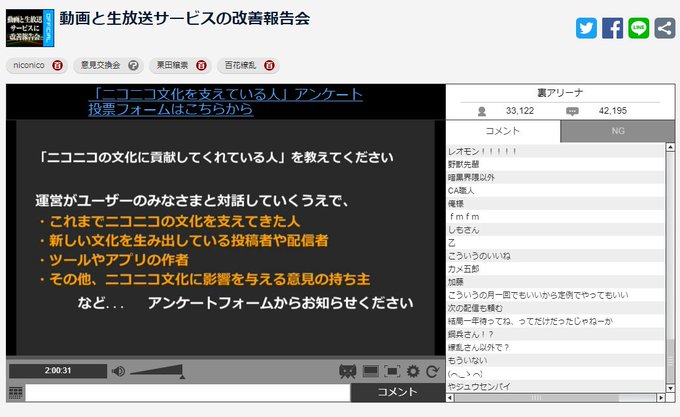Open dictionary icon of 栗田穣崇 tag
The width and height of the screenshot is (680, 417).
(201, 65)
